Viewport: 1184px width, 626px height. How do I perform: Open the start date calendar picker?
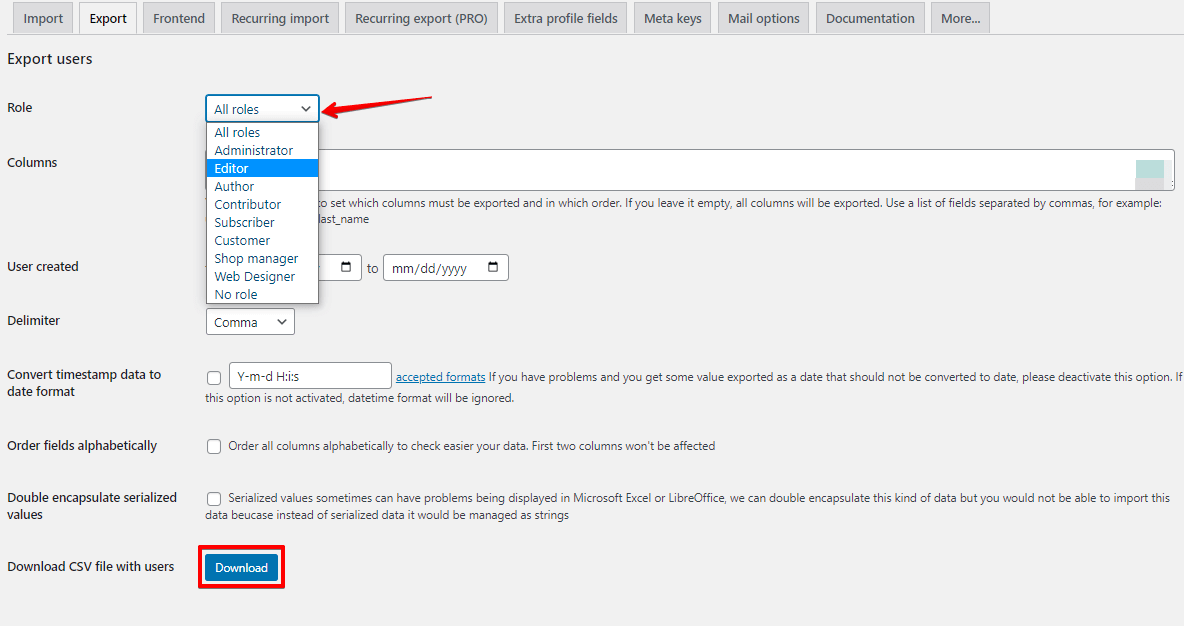[348, 267]
